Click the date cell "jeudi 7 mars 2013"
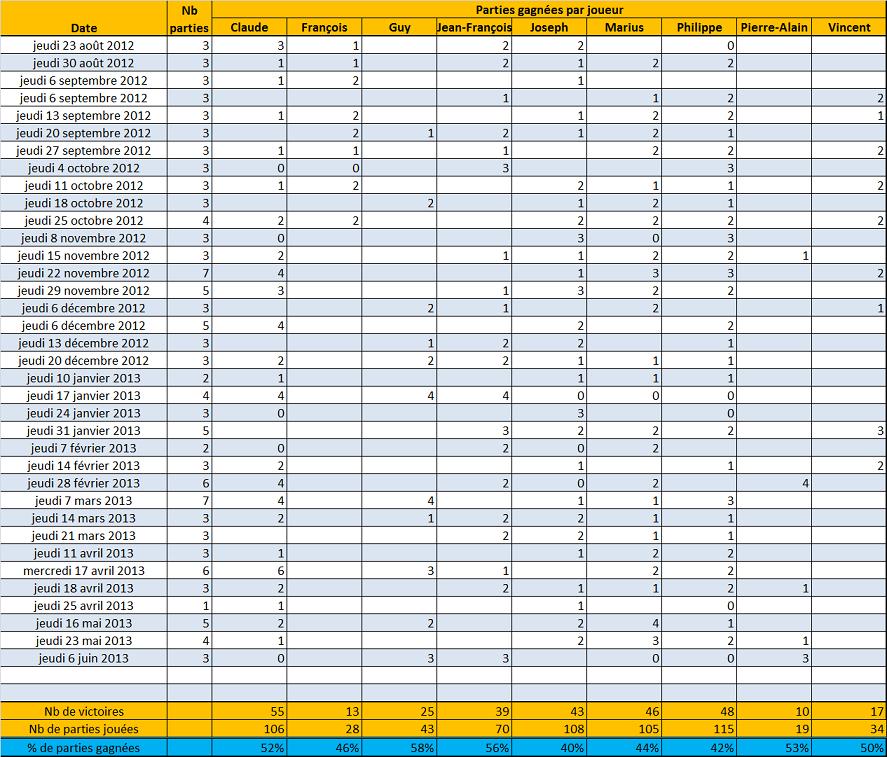Viewport: 887px width, 757px height. tap(84, 501)
